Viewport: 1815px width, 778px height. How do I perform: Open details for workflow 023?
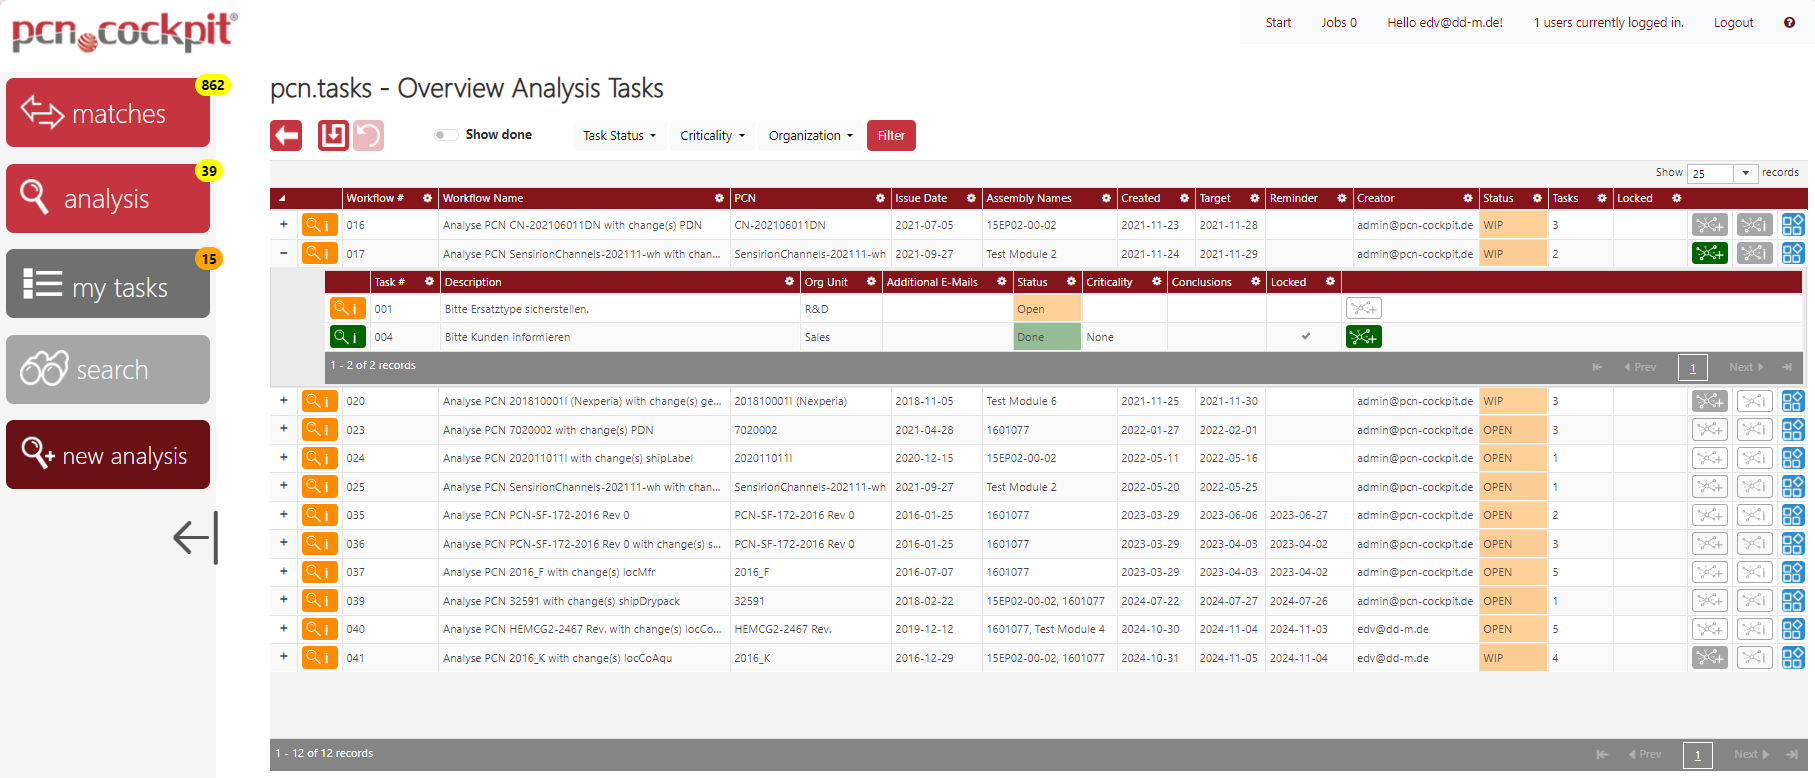(320, 430)
